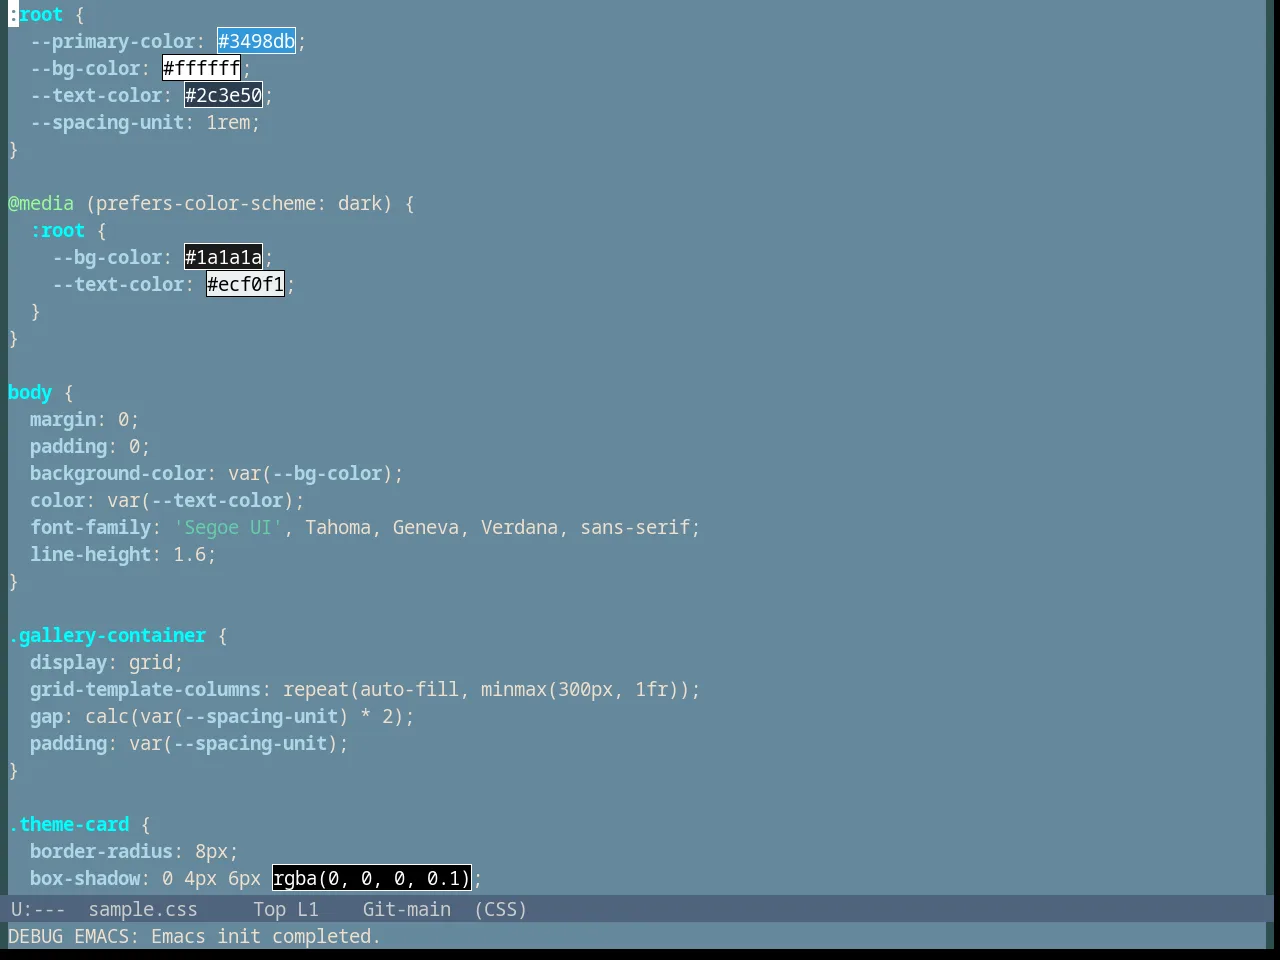Click the grid-template-columns property
Screen dimensions: 1280x960
(x=146, y=689)
